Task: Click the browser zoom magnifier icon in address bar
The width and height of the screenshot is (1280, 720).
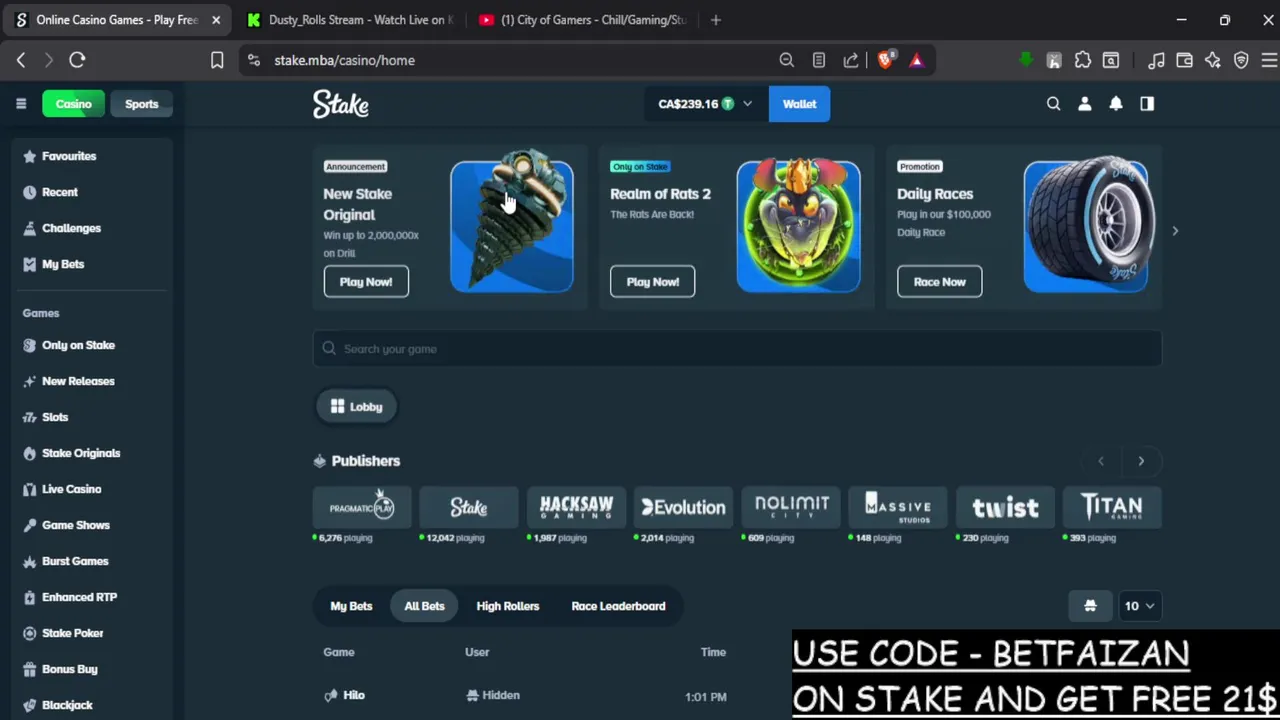Action: coord(787,60)
